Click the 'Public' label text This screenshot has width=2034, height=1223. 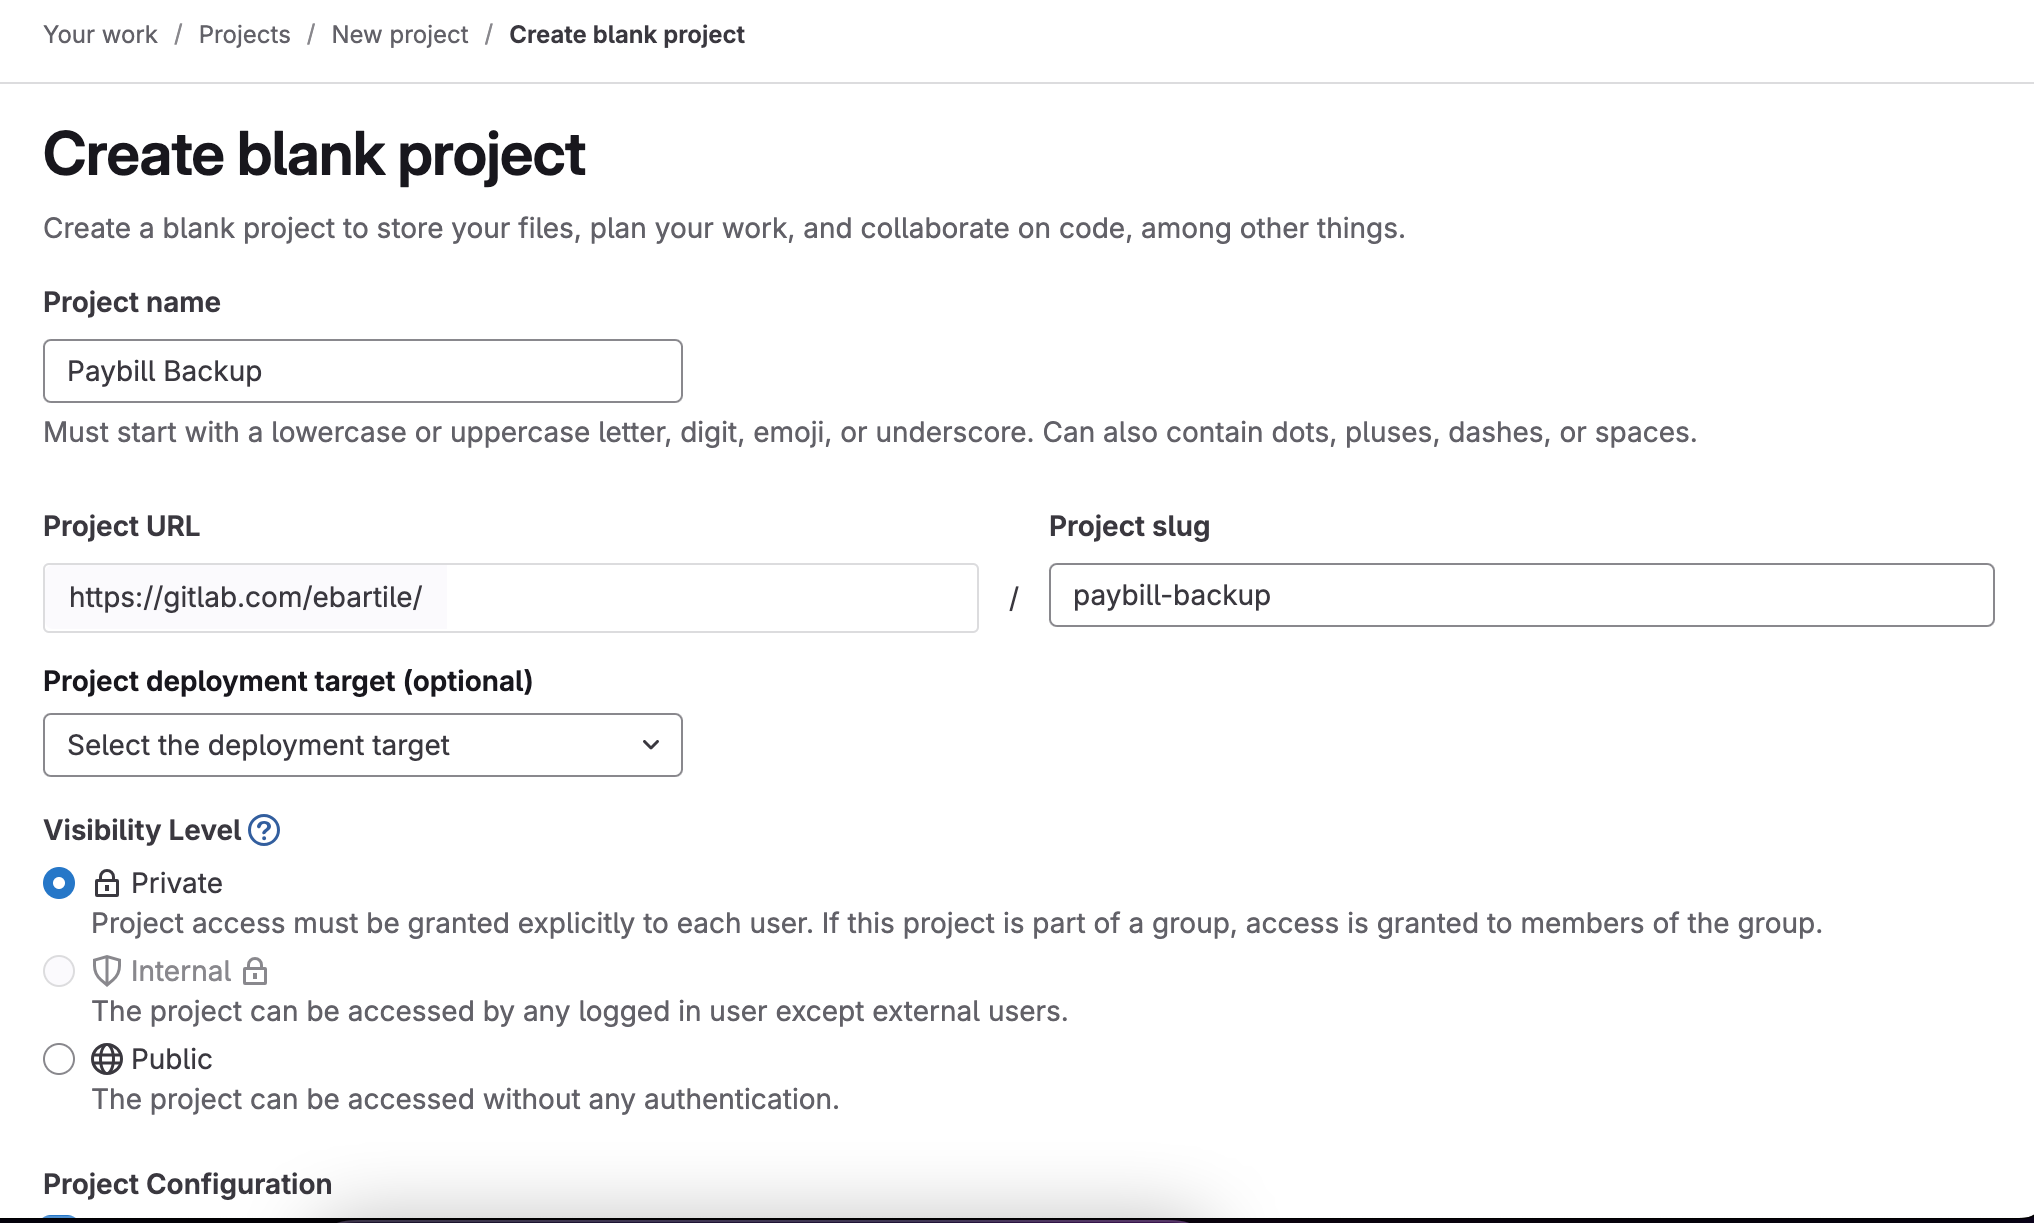[x=172, y=1059]
